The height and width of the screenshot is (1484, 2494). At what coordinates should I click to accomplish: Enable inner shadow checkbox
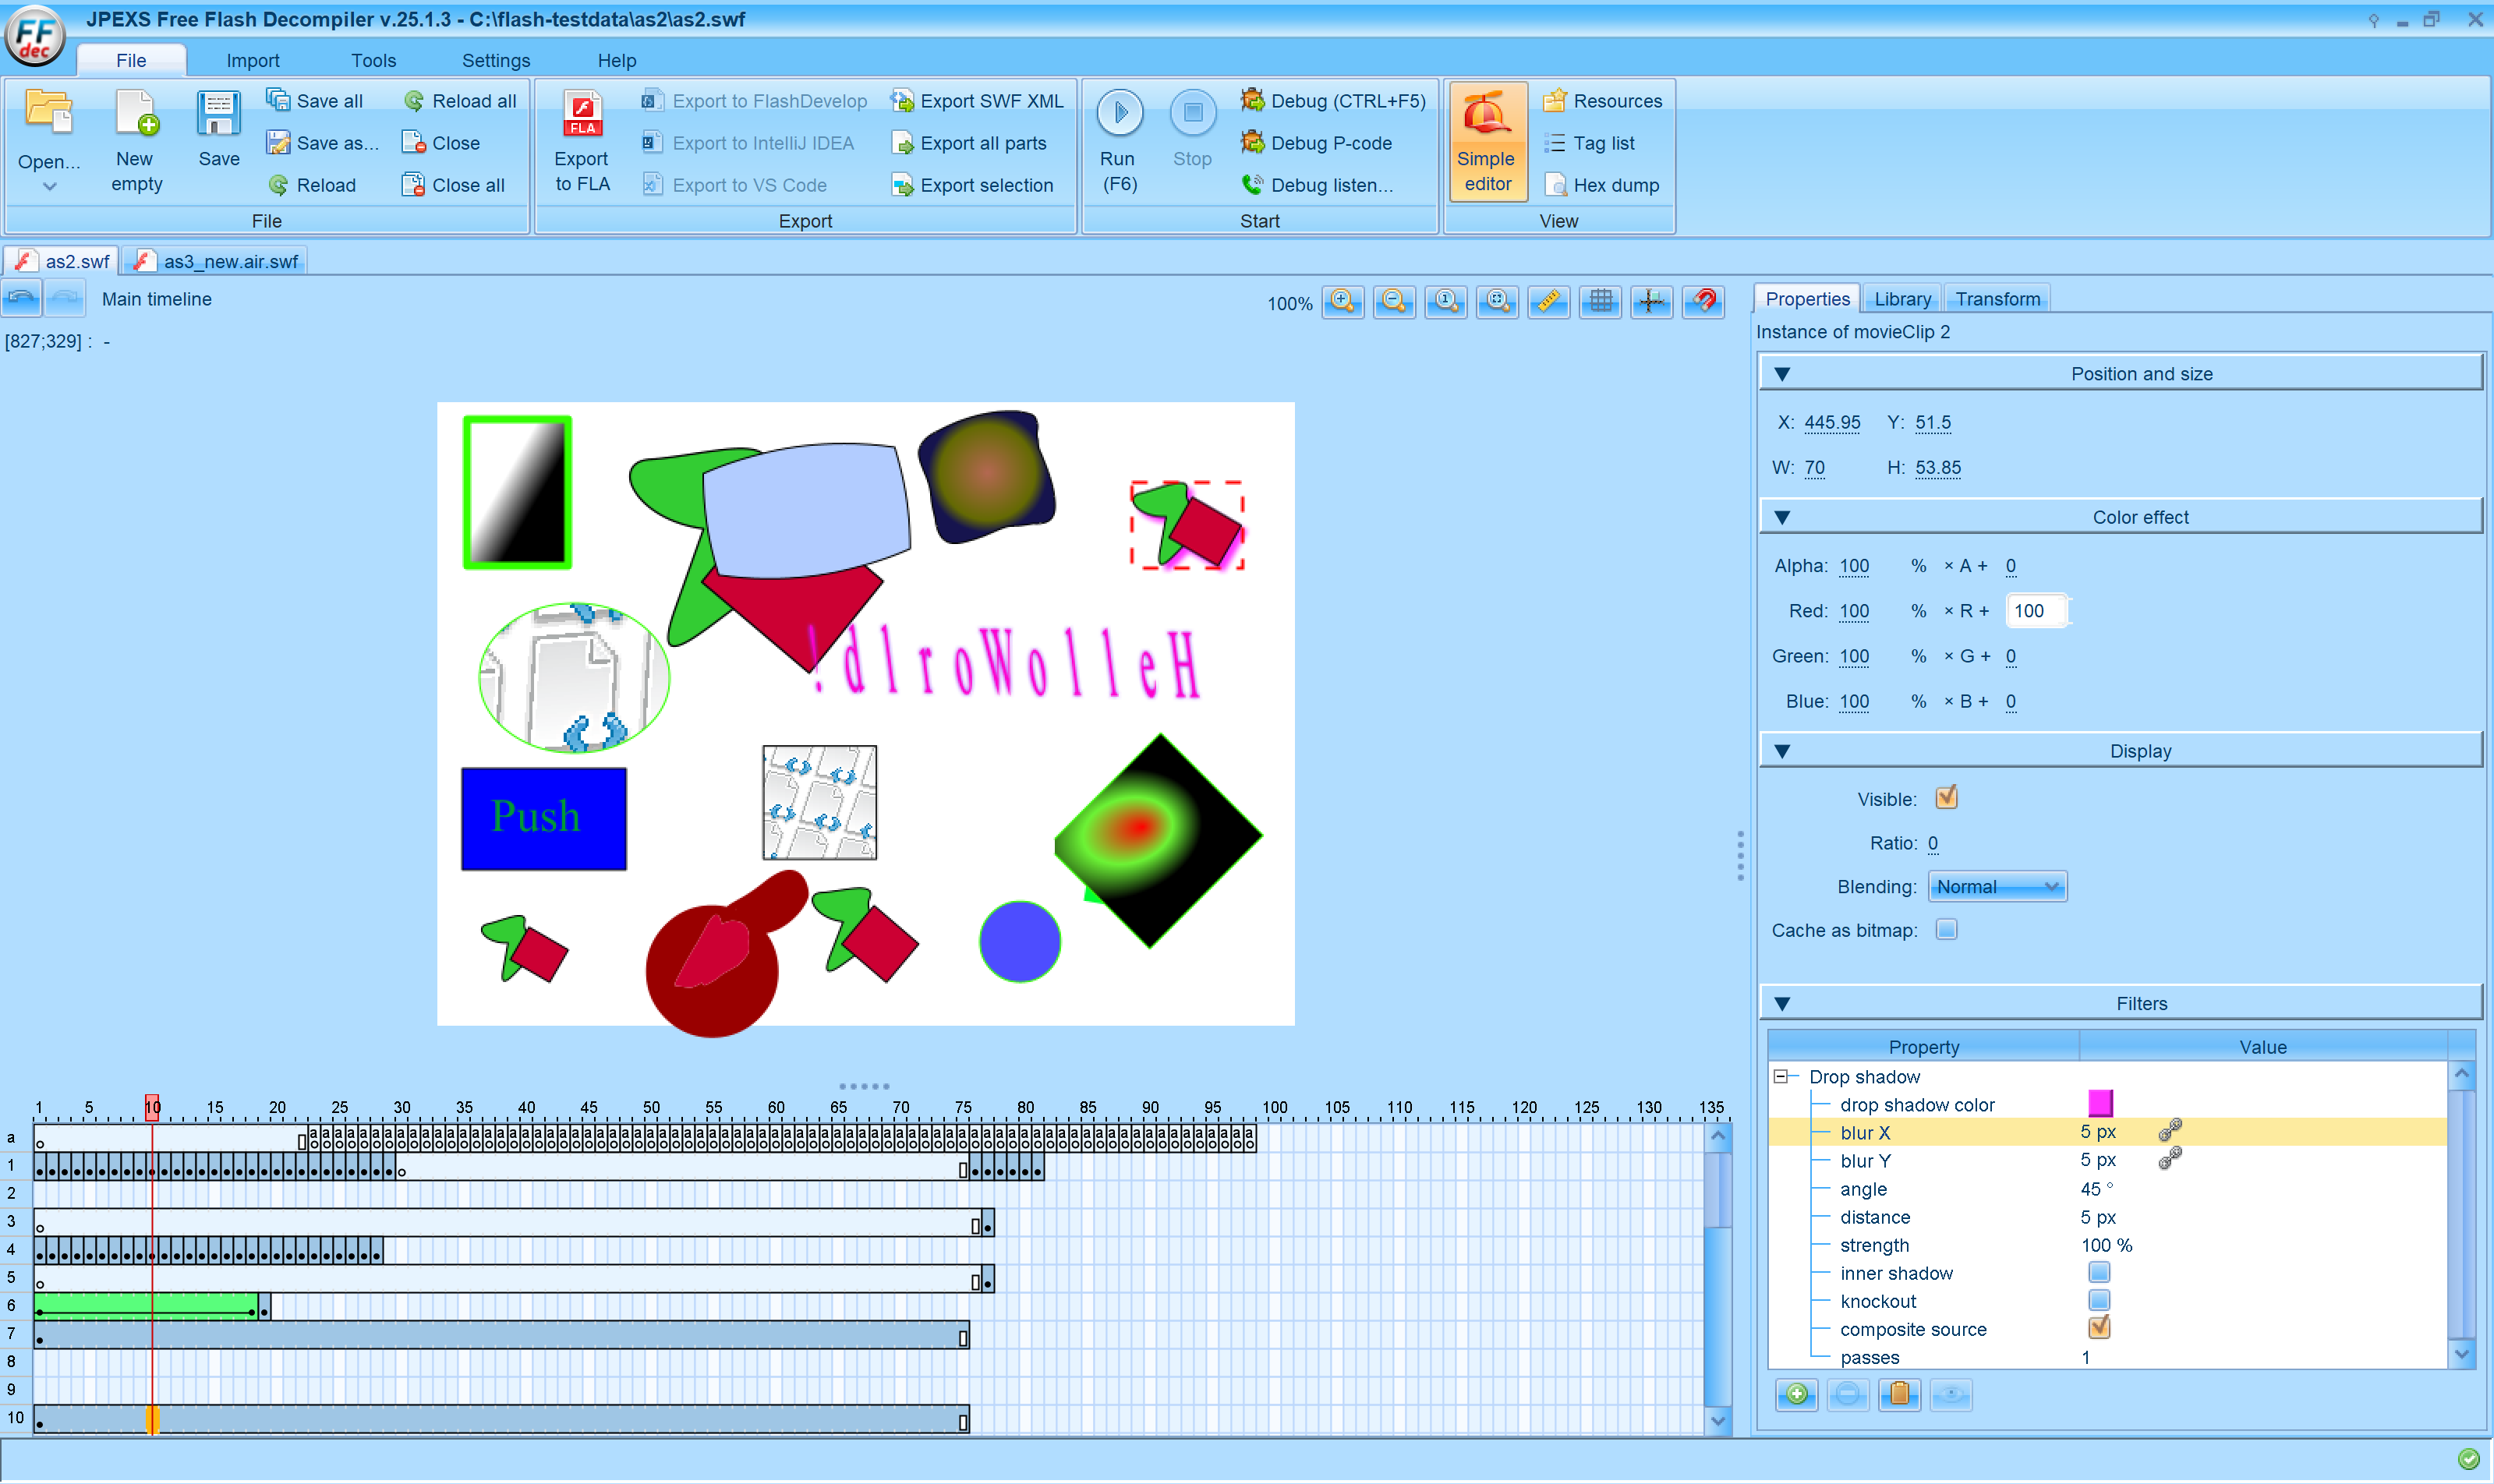(x=2099, y=1272)
